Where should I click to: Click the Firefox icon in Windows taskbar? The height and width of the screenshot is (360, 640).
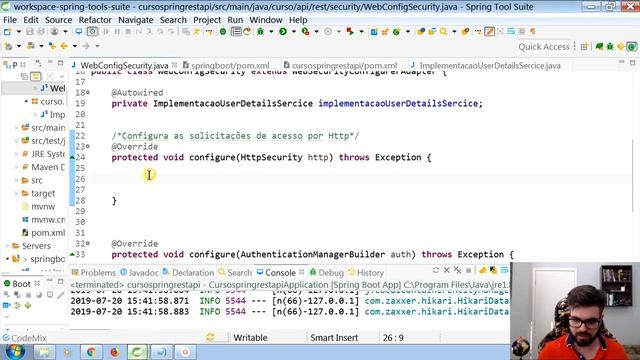pyautogui.click(x=114, y=352)
